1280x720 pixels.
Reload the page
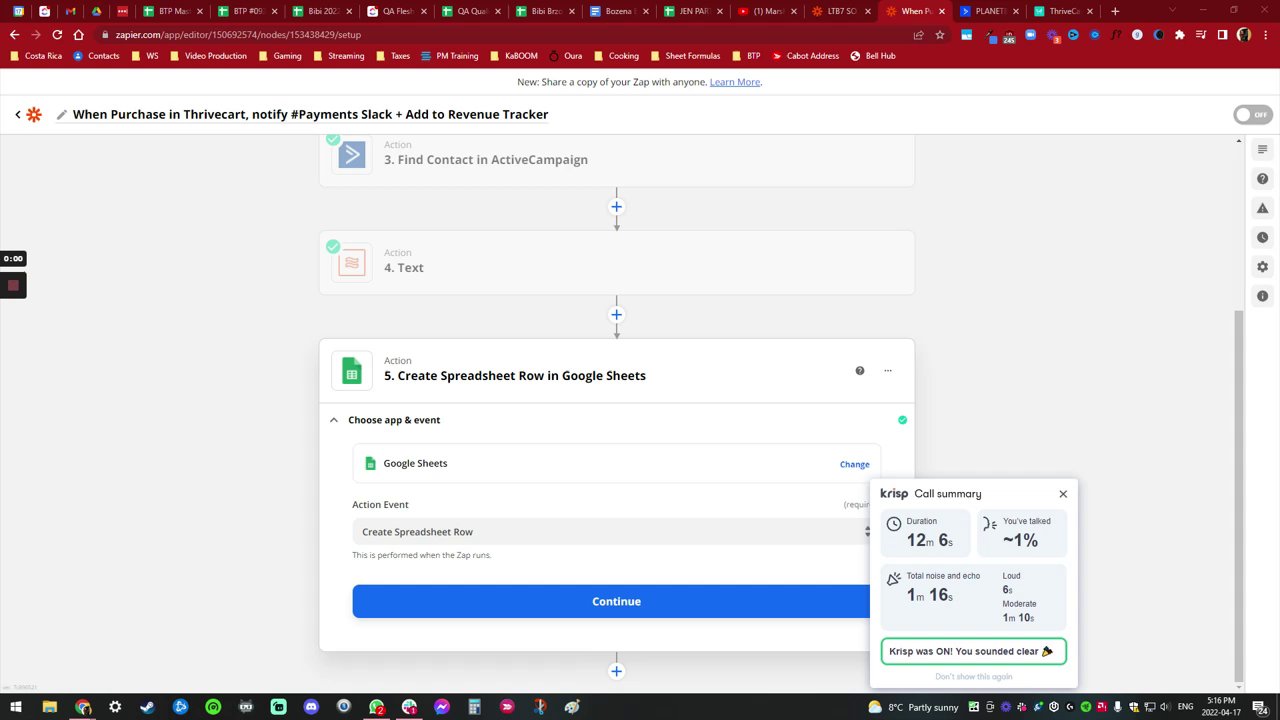pos(57,34)
